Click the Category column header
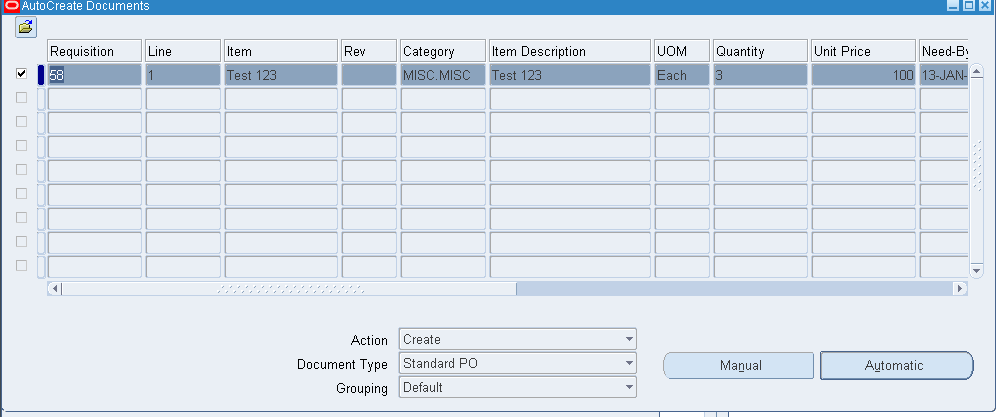Image resolution: width=998 pixels, height=417 pixels. pyautogui.click(x=443, y=51)
